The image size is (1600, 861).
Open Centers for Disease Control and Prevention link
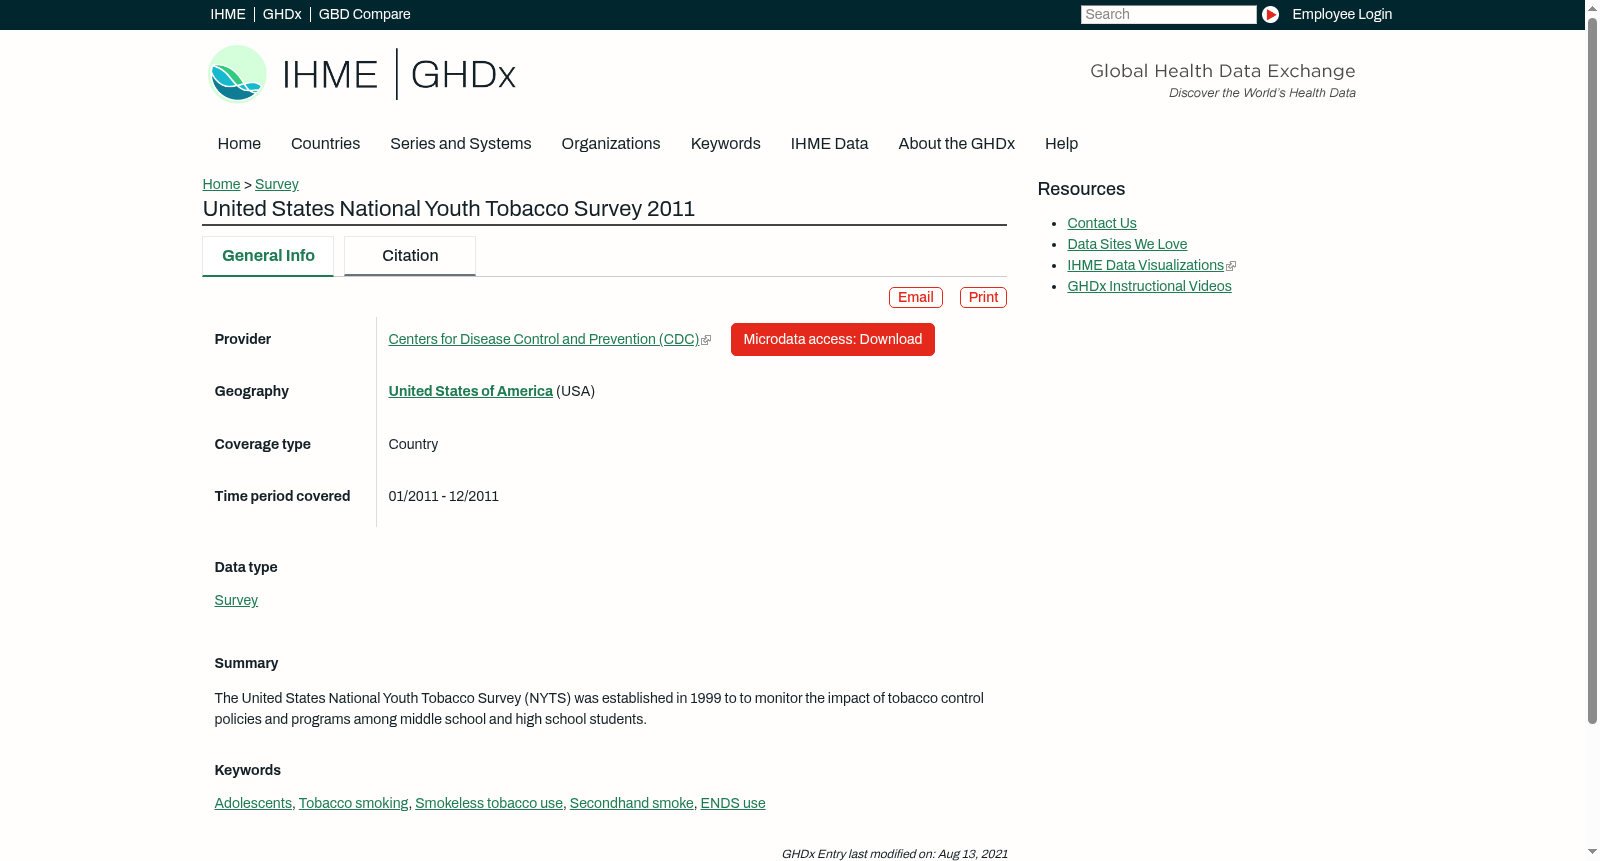[544, 339]
